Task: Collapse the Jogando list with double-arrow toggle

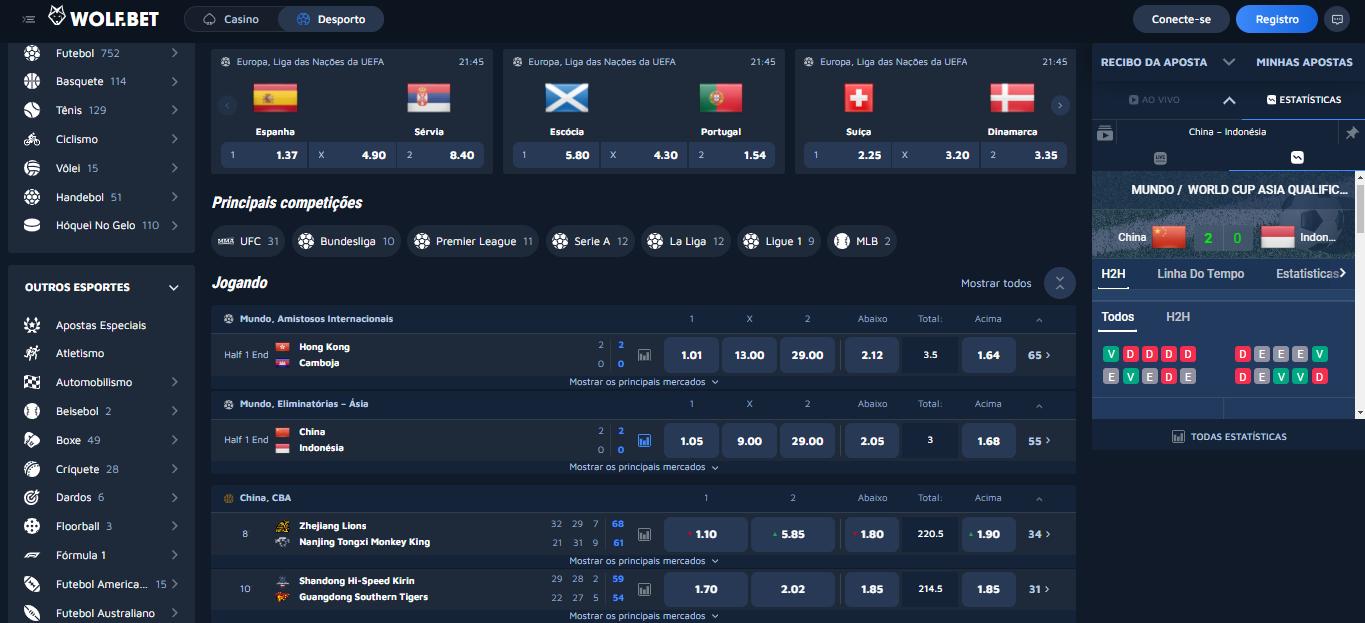Action: [x=1059, y=283]
